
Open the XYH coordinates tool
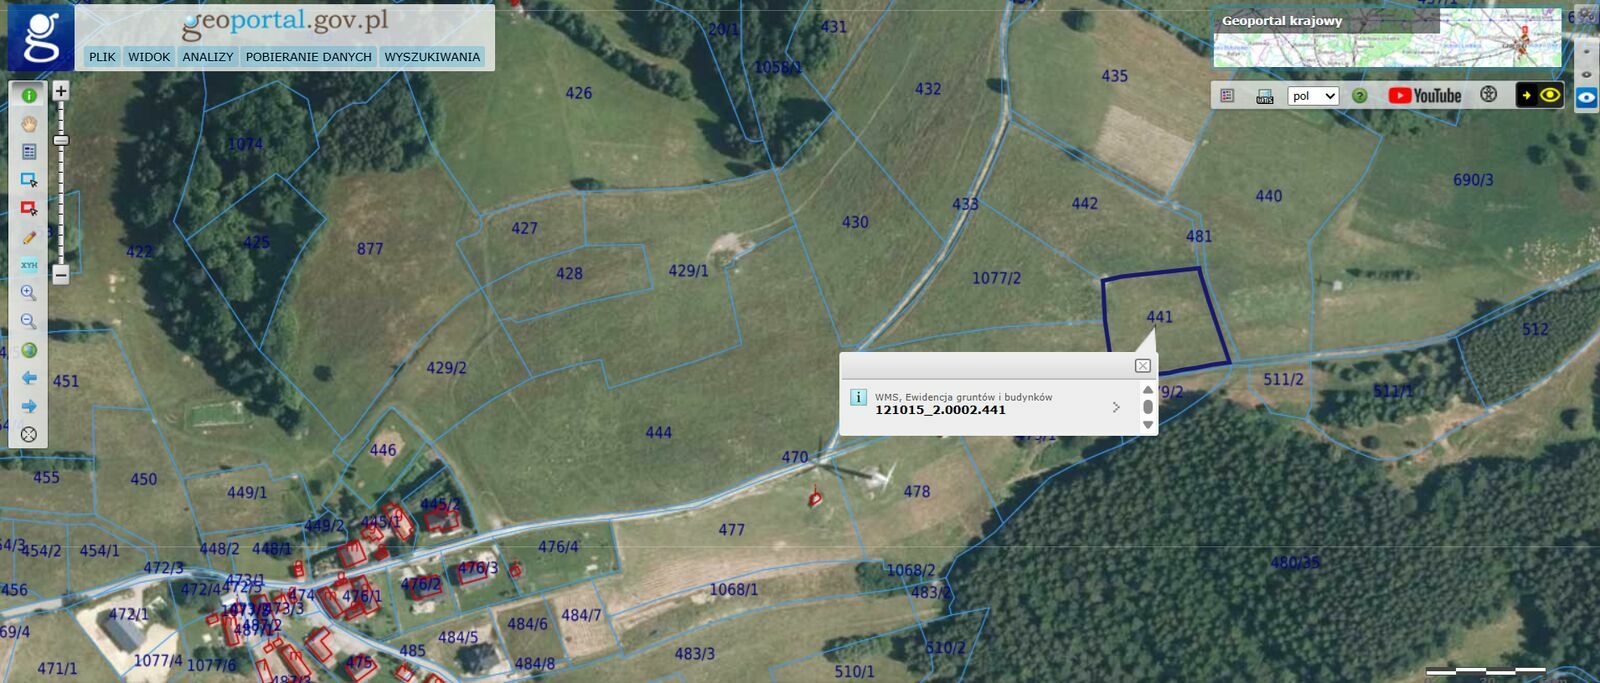(29, 265)
